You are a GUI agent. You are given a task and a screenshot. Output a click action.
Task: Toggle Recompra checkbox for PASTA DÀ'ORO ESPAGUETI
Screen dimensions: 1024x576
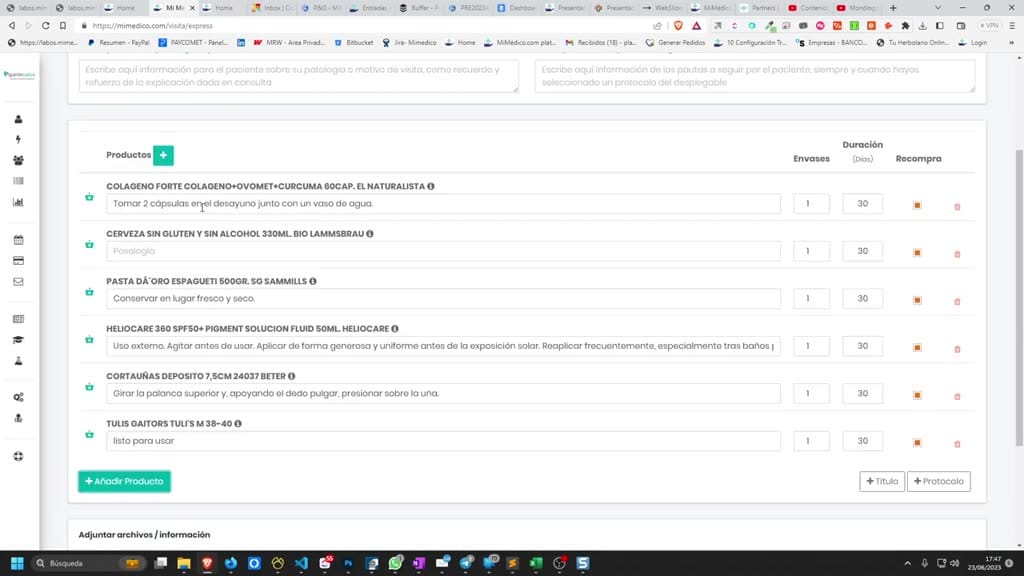click(917, 300)
